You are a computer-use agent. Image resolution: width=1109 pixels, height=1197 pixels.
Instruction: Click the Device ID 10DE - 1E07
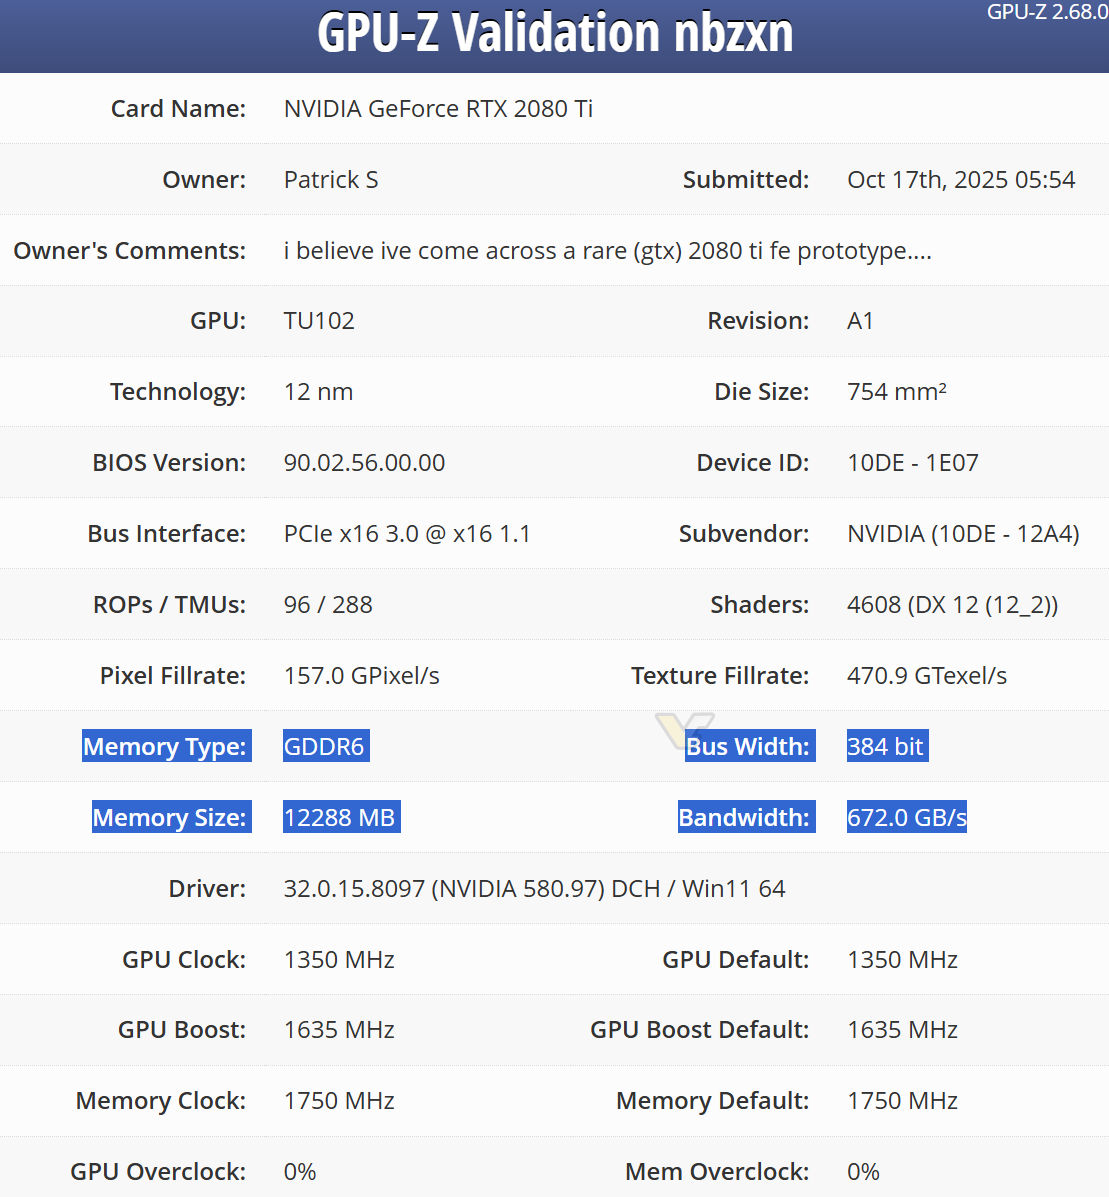click(912, 462)
